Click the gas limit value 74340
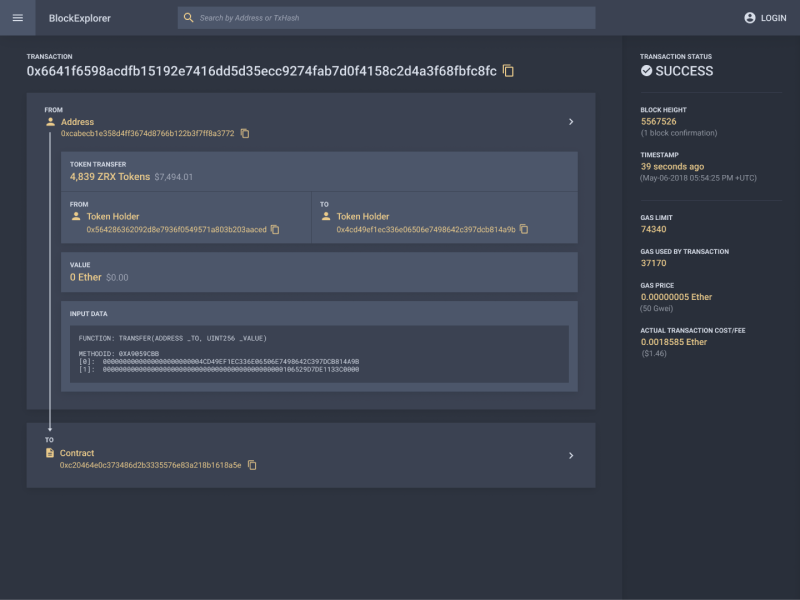Viewport: 800px width, 600px height. 654,229
